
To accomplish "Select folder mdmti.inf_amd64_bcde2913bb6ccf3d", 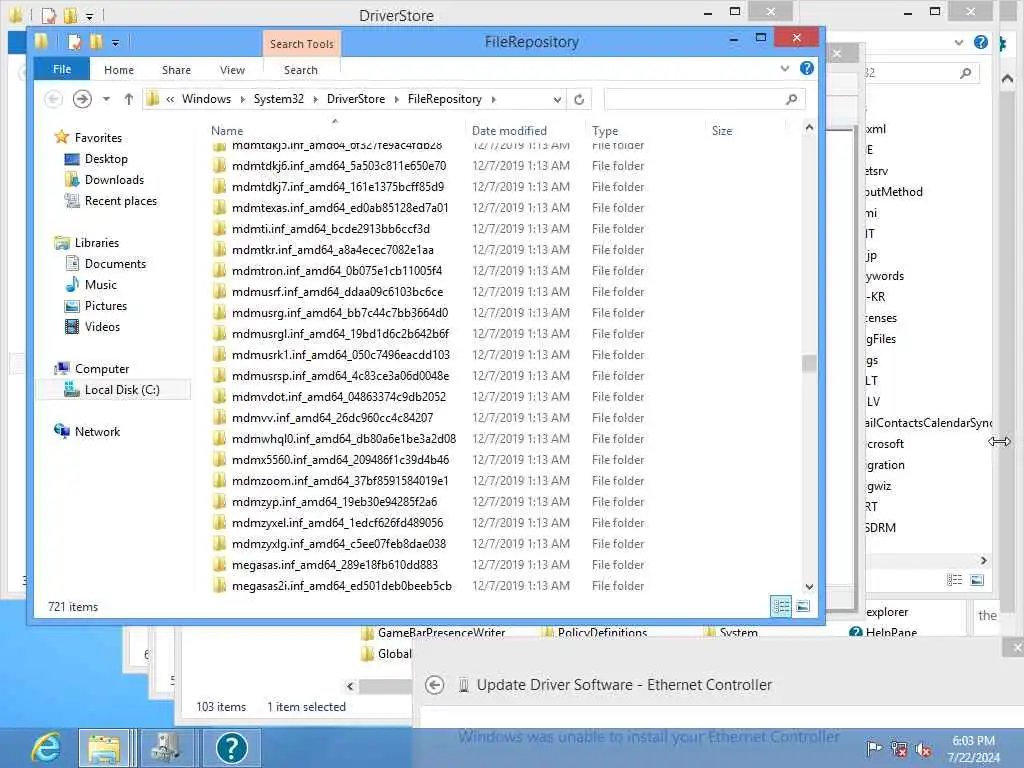I will pyautogui.click(x=330, y=229).
